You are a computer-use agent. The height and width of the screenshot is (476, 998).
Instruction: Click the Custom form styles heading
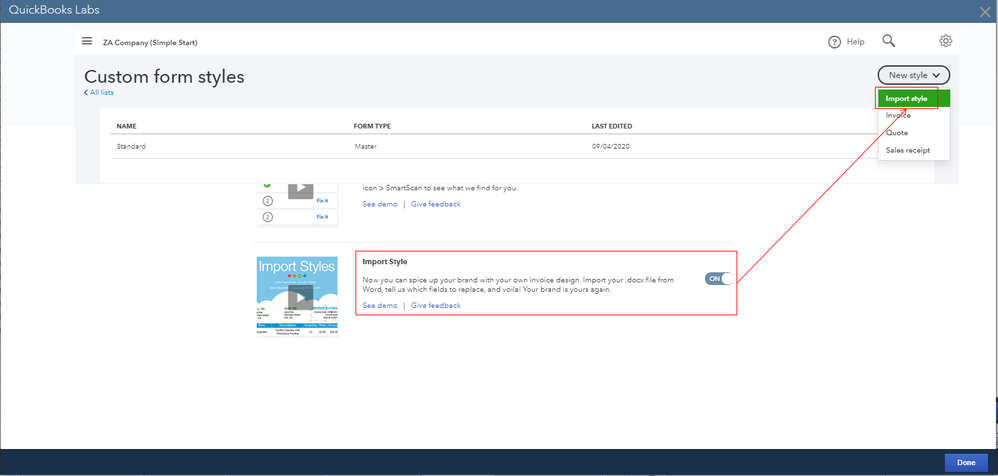click(164, 77)
